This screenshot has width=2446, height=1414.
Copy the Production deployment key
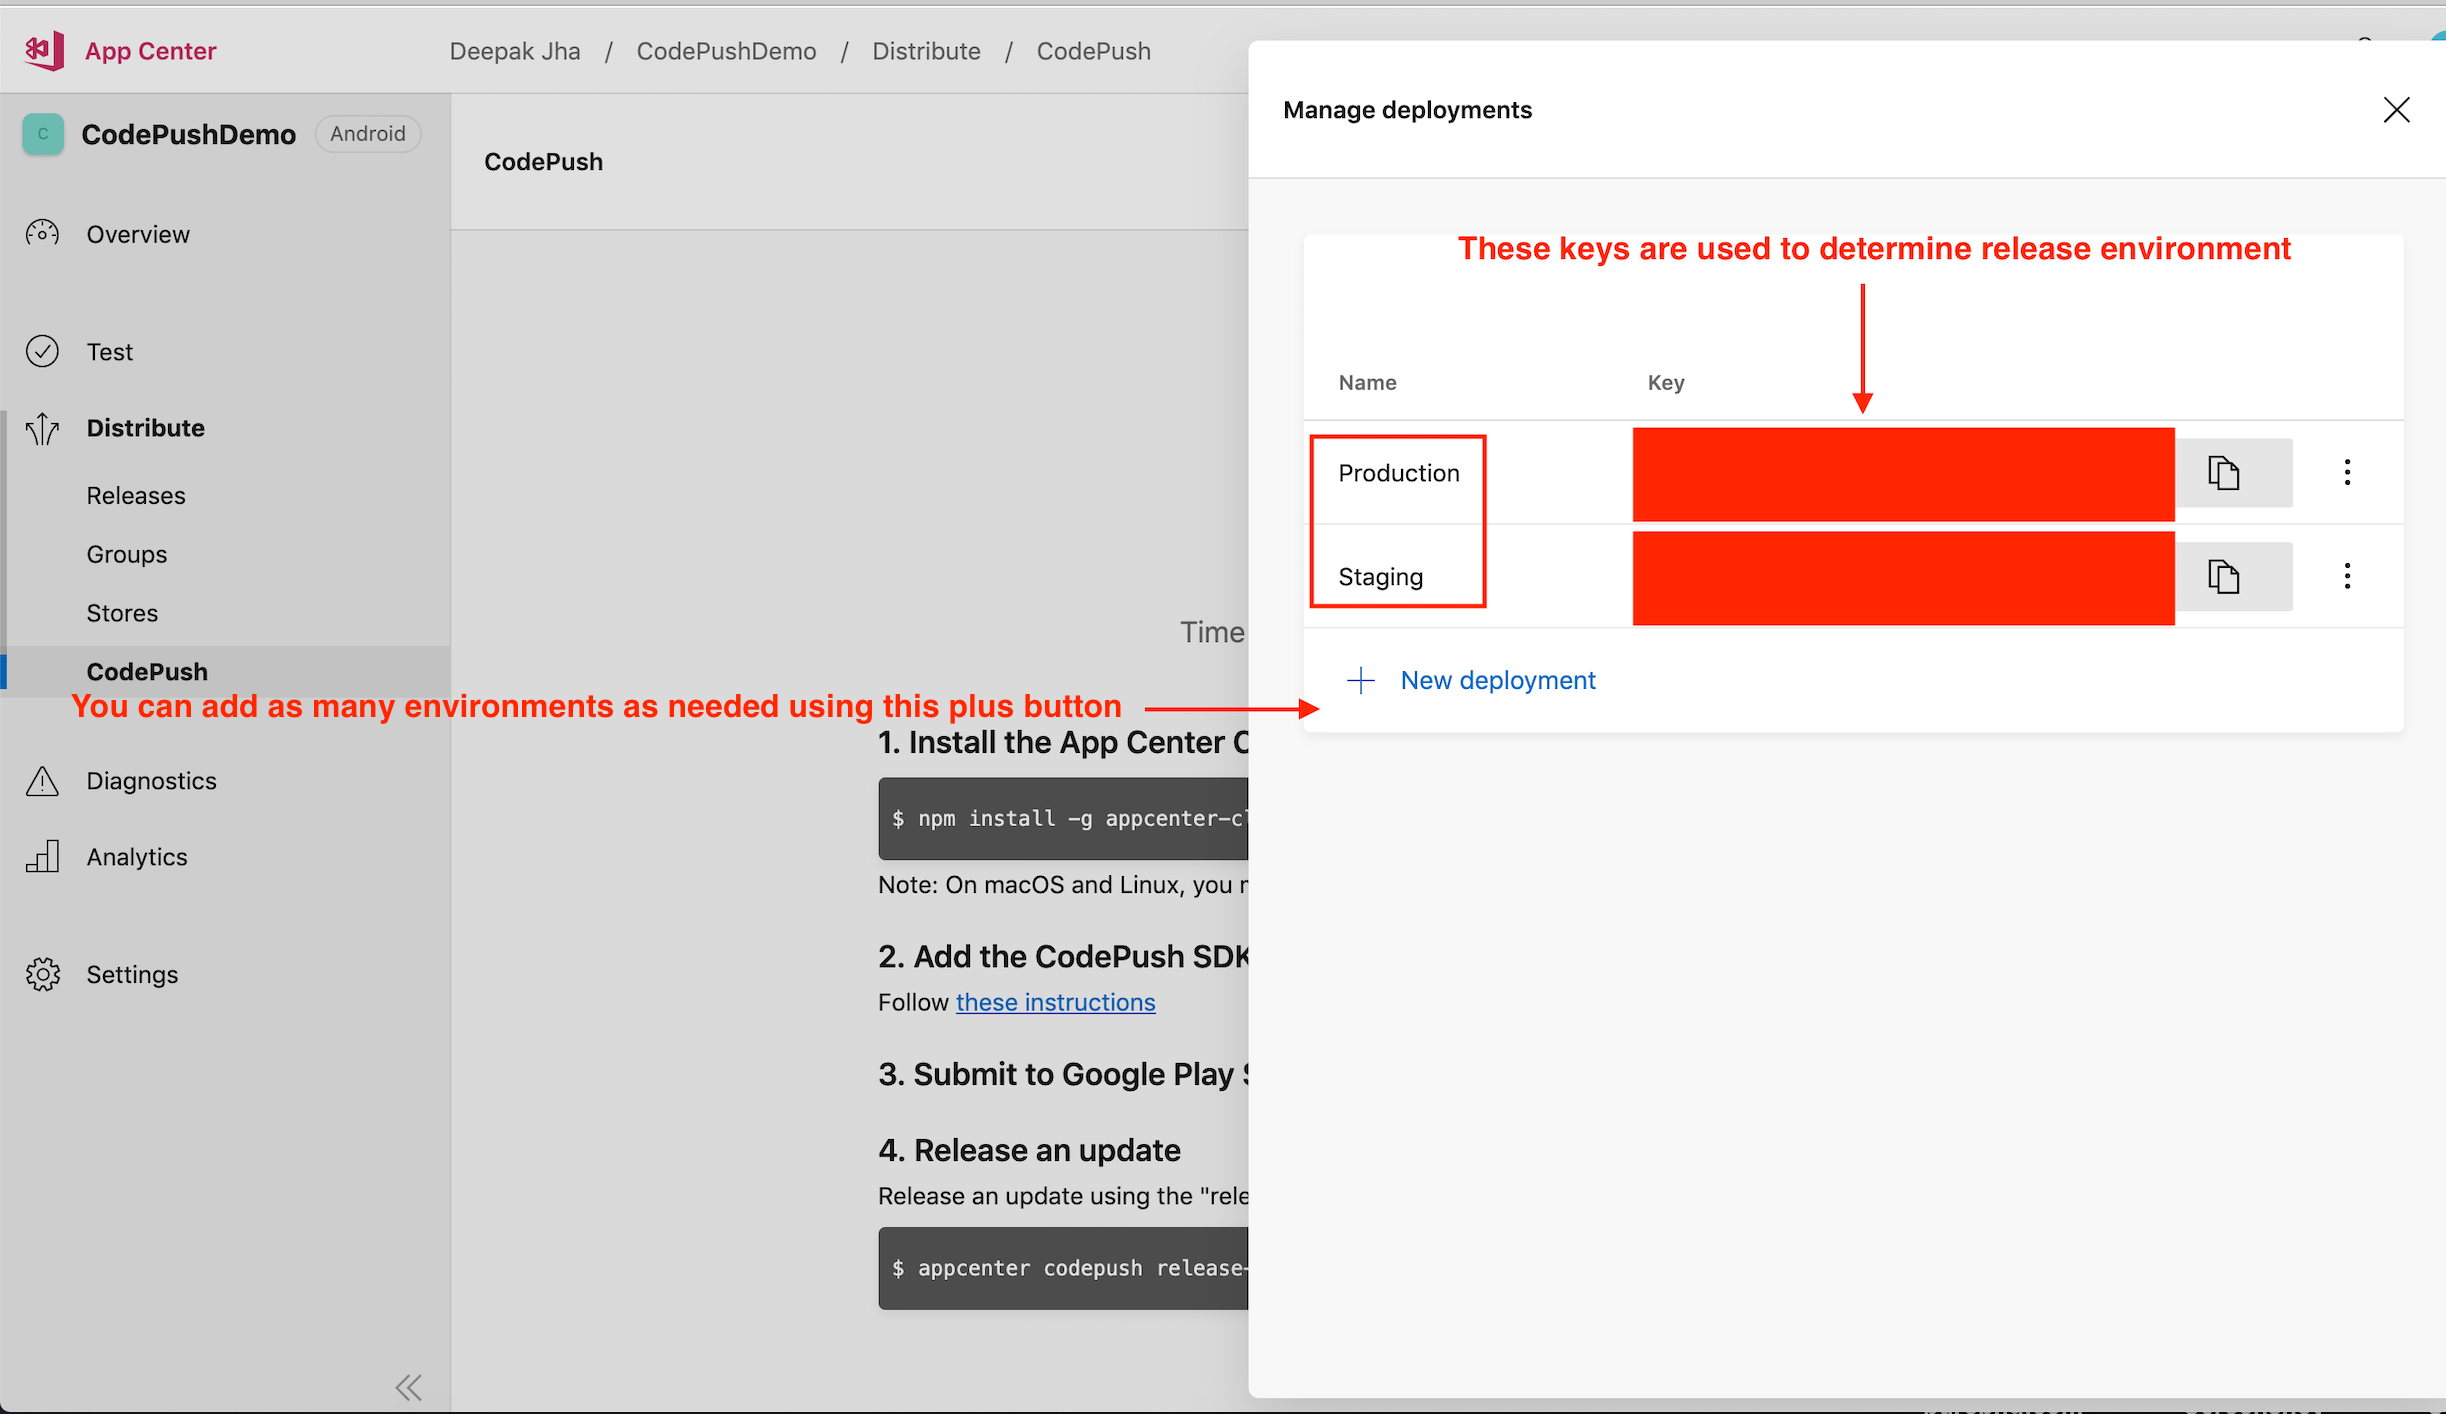2223,472
